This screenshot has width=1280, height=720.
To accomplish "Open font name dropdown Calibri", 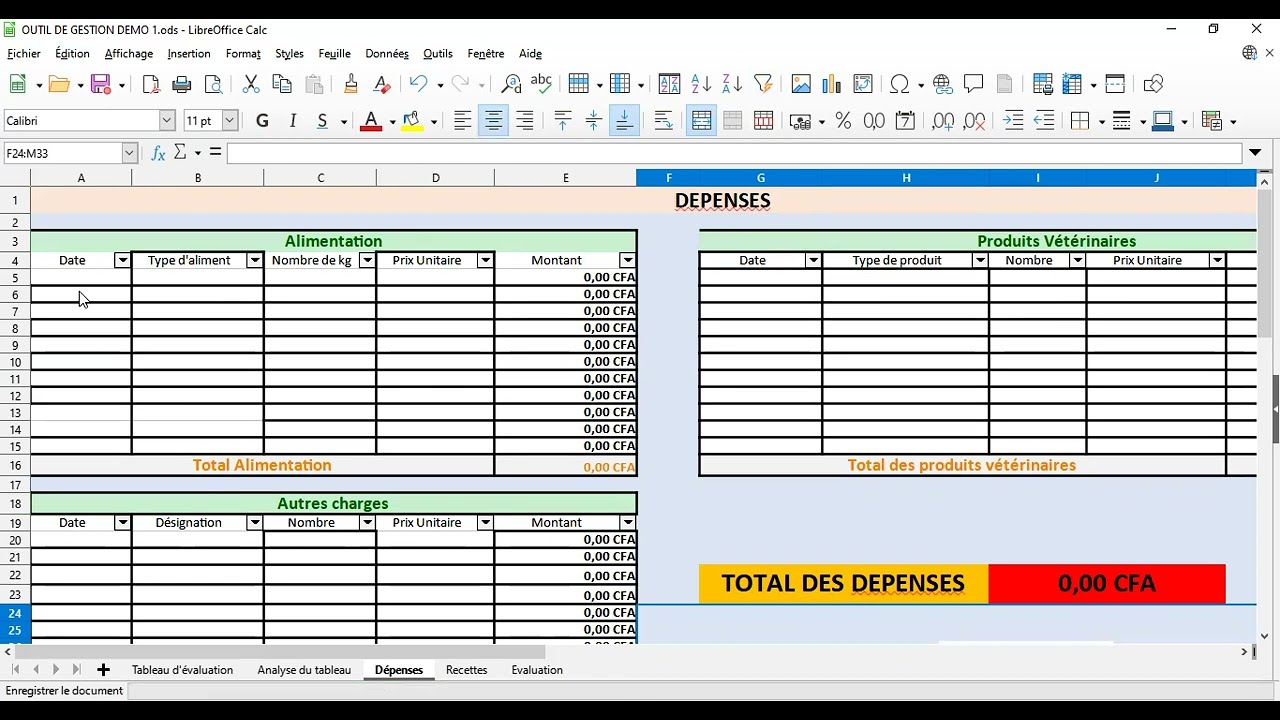I will tap(167, 121).
